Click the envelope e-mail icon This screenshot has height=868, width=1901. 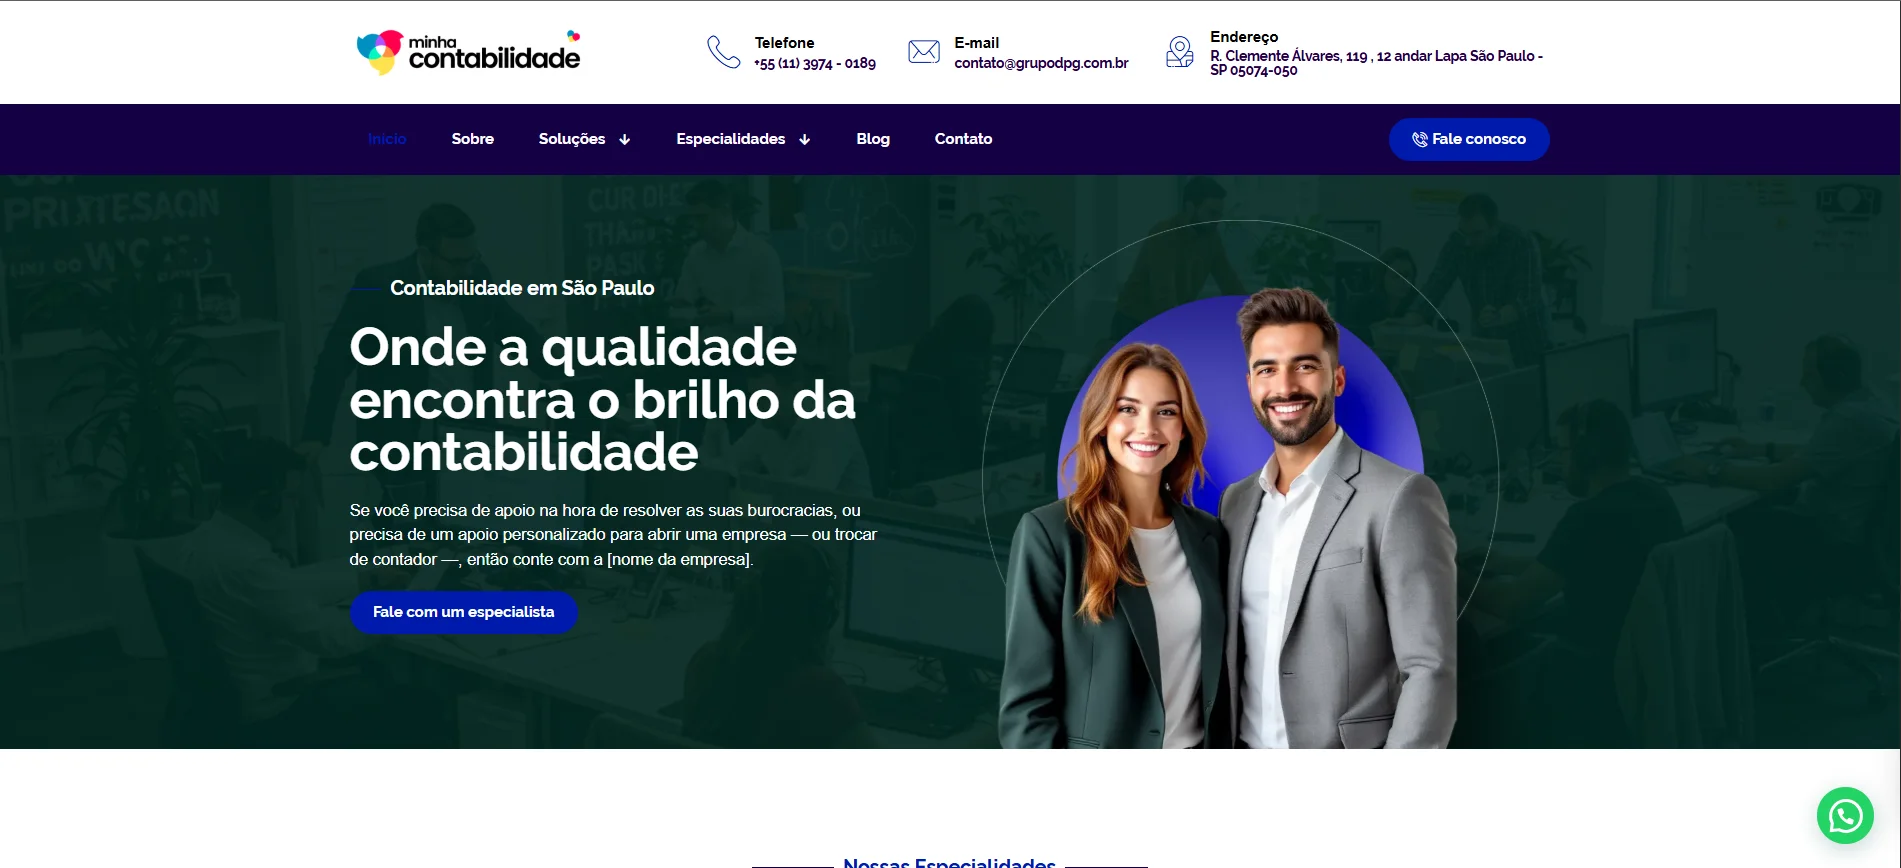pos(924,52)
